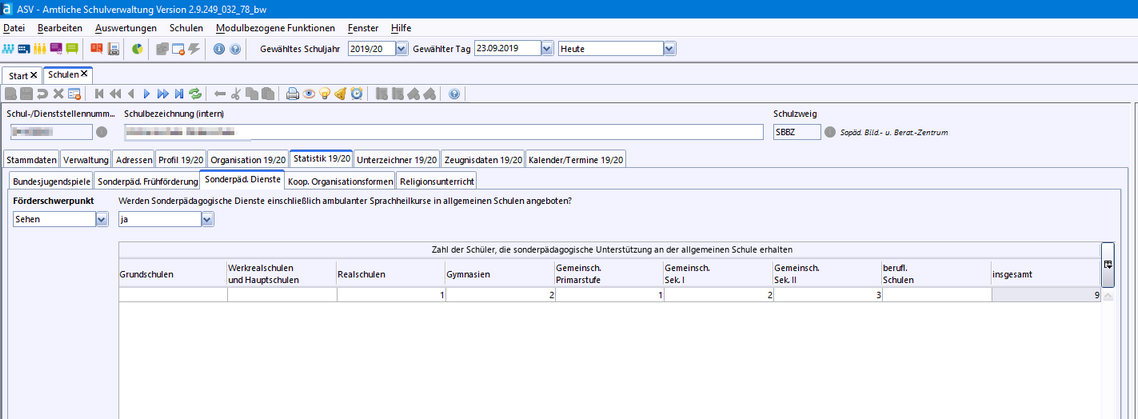1138x419 pixels.
Task: Click the lightbulb hint icon
Action: point(325,94)
